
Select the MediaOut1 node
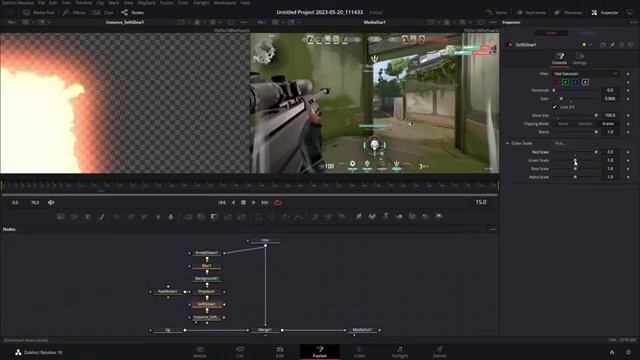point(362,330)
